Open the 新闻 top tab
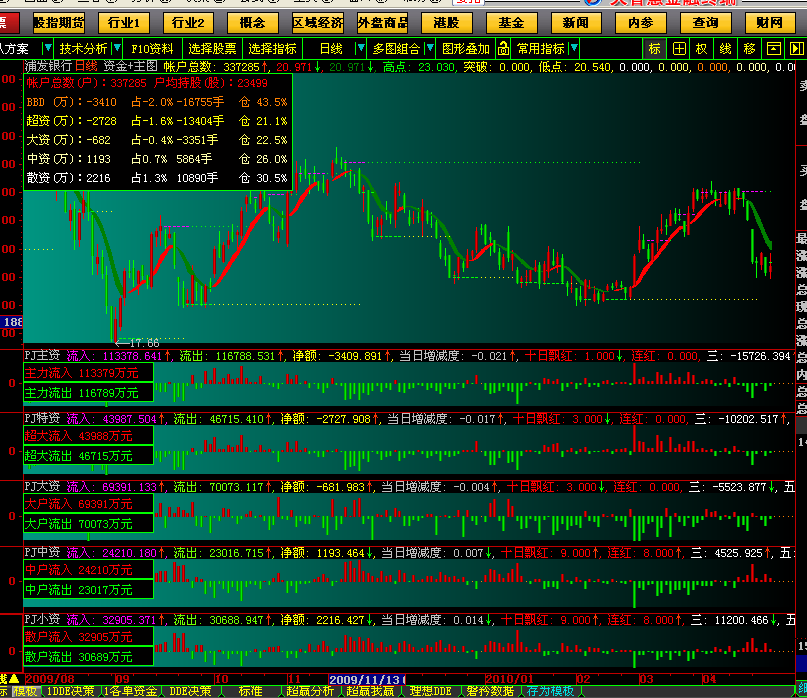 click(576, 23)
